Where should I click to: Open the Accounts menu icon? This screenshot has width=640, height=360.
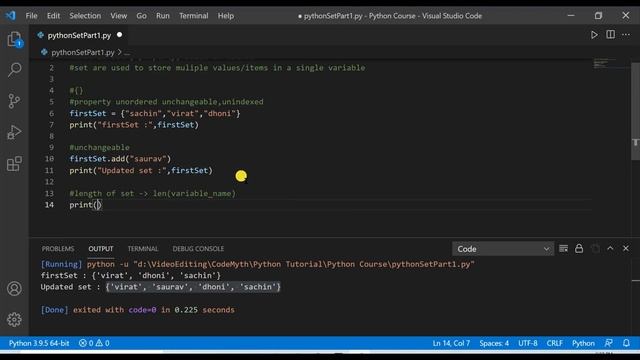pos(14,289)
